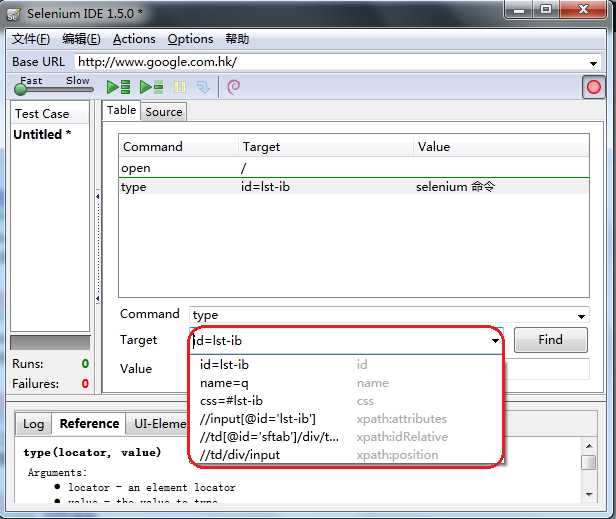Click the reference pane scrollbar thumb

click(x=588, y=462)
